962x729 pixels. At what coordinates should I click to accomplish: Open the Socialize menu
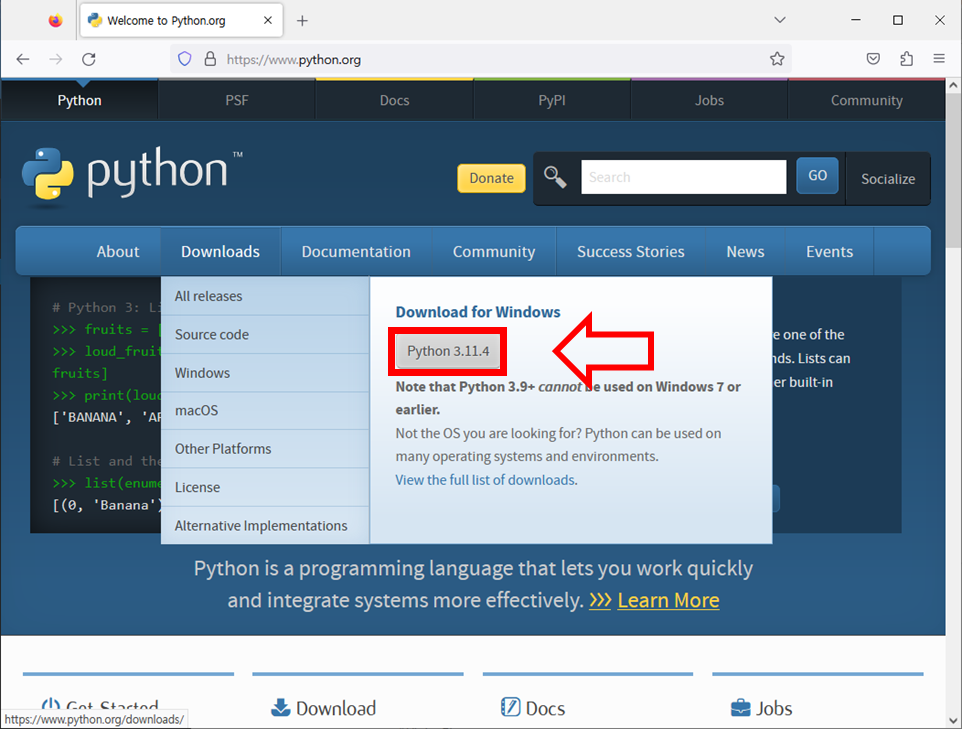pos(888,179)
